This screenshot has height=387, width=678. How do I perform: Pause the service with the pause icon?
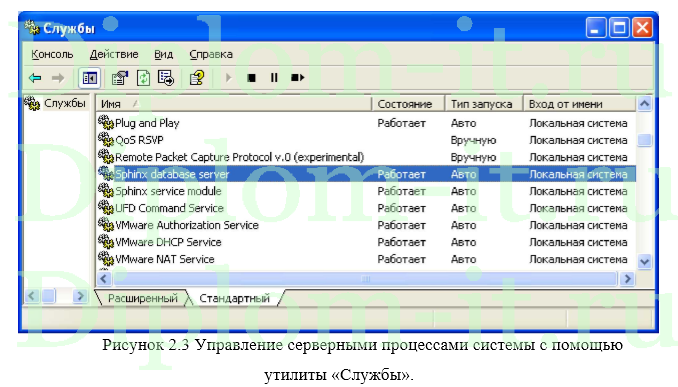[274, 78]
